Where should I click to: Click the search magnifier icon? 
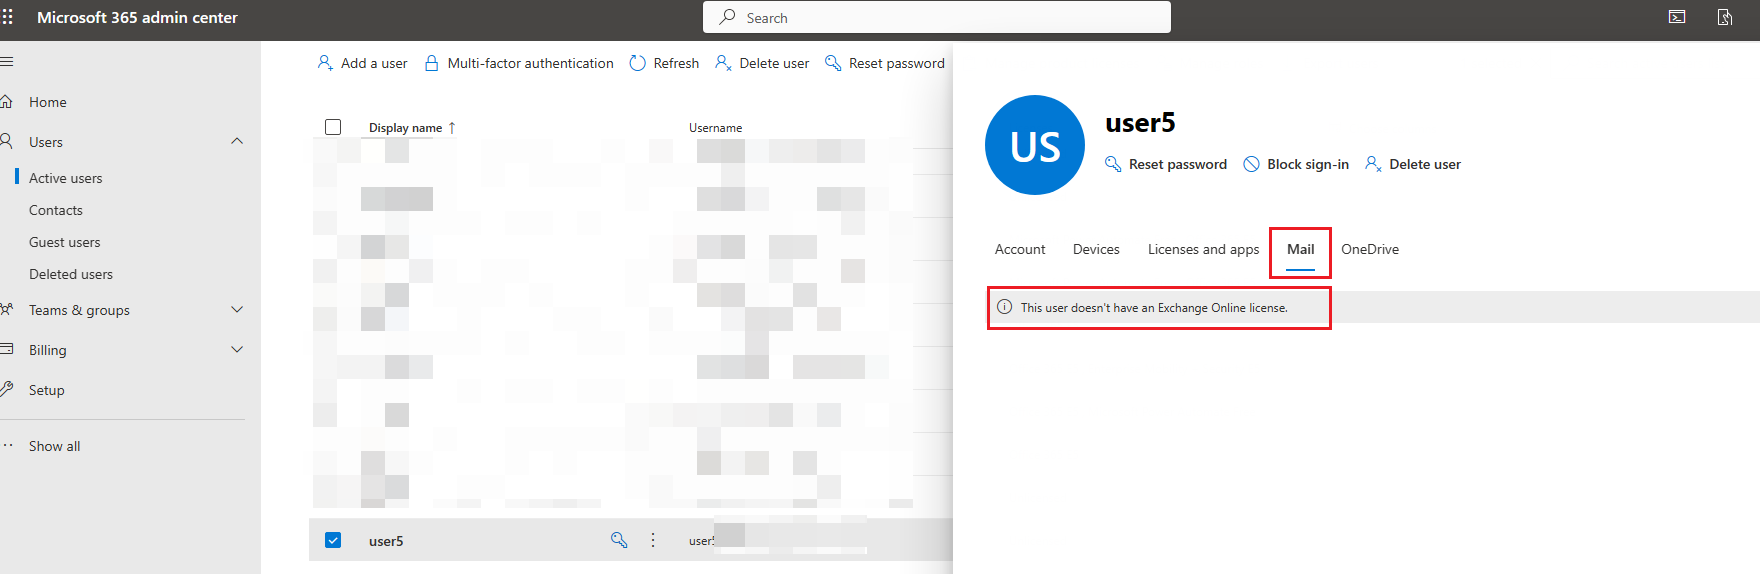728,17
